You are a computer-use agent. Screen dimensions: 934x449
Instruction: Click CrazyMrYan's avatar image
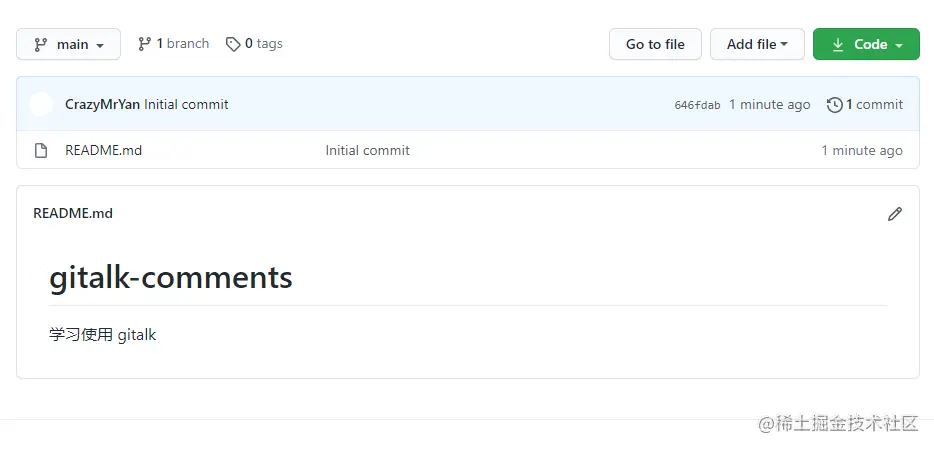coord(41,104)
